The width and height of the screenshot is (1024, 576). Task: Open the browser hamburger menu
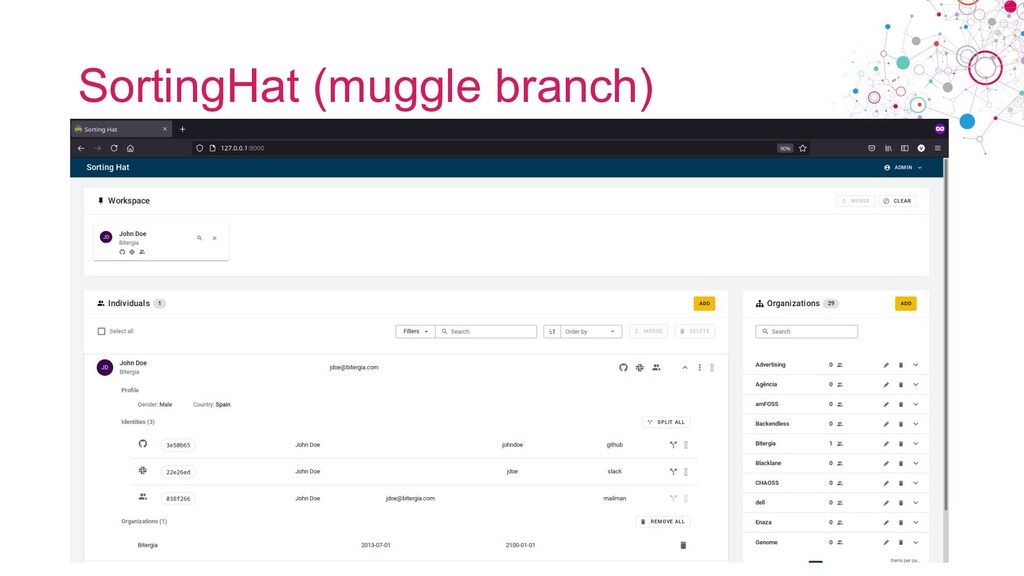click(x=937, y=148)
